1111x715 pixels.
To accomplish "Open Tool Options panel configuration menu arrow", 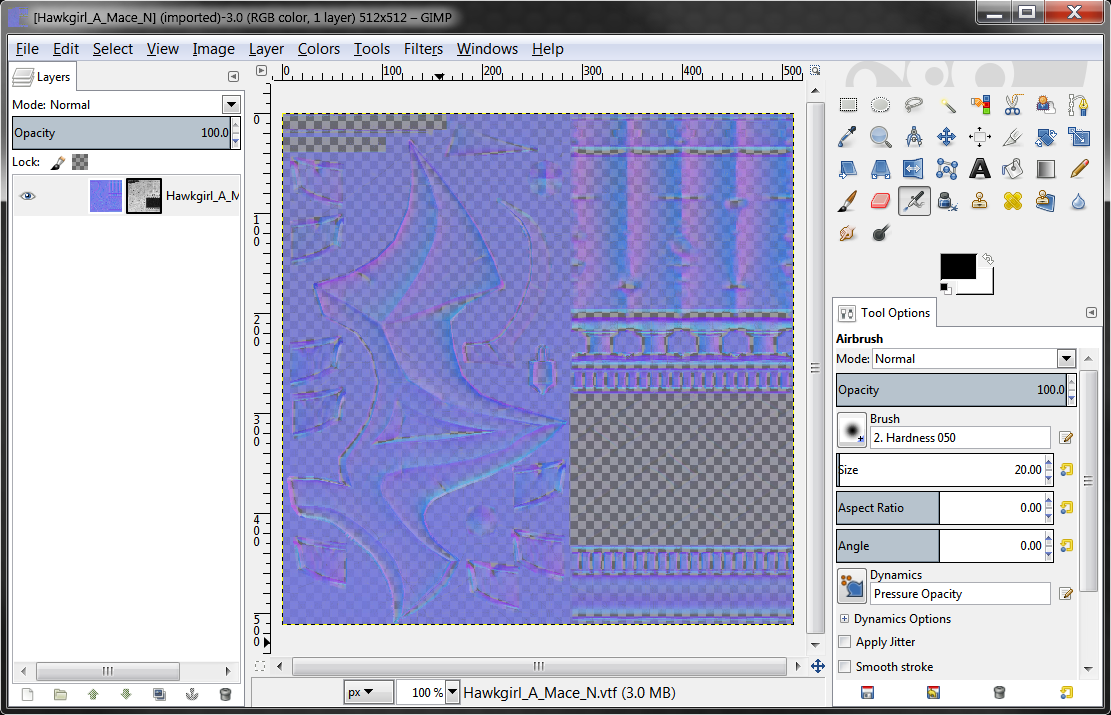I will [1091, 313].
